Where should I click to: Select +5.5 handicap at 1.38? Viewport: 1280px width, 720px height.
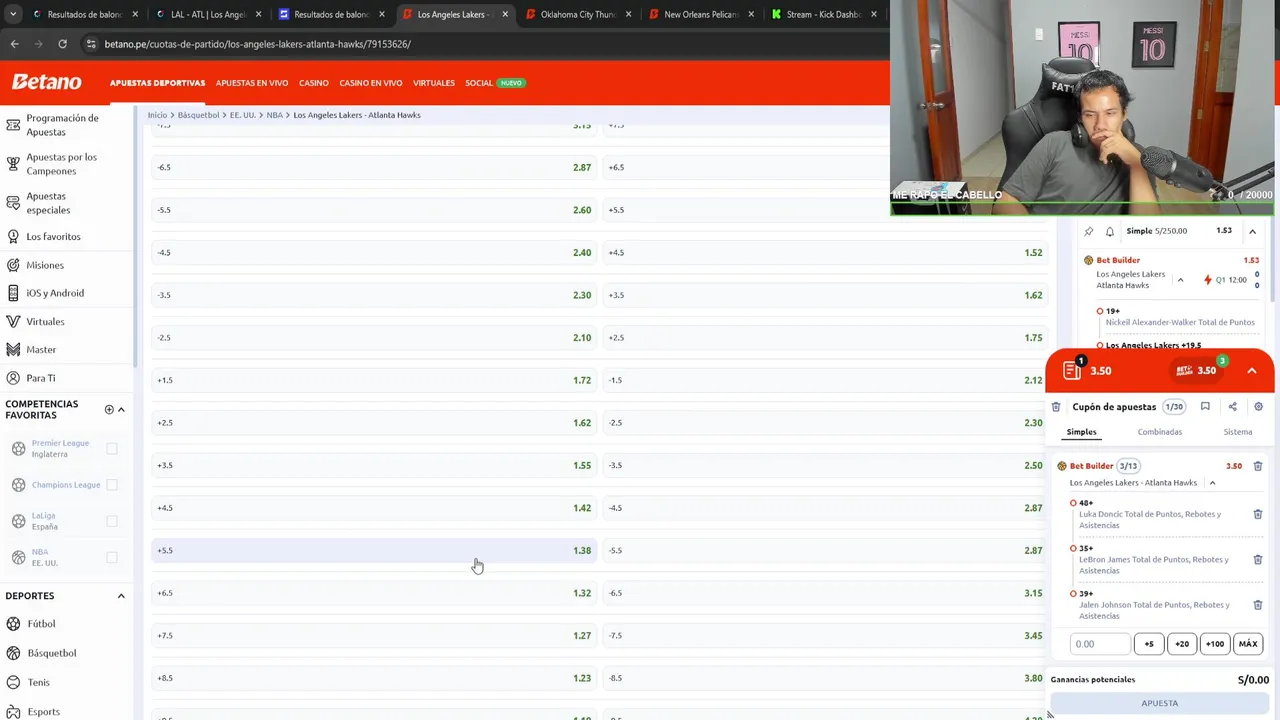[x=374, y=550]
